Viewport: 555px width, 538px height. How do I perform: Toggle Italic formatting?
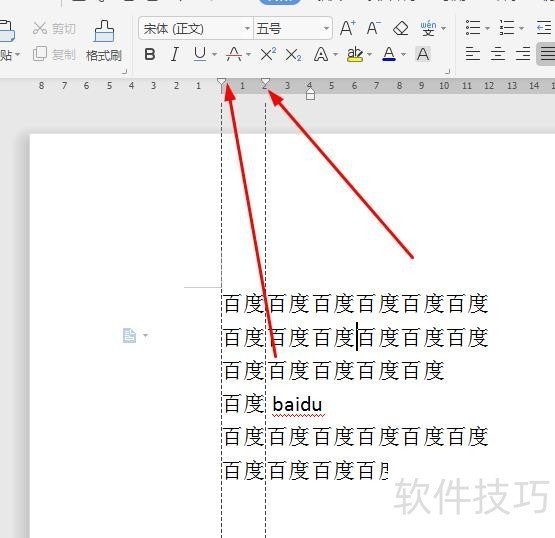[x=174, y=55]
